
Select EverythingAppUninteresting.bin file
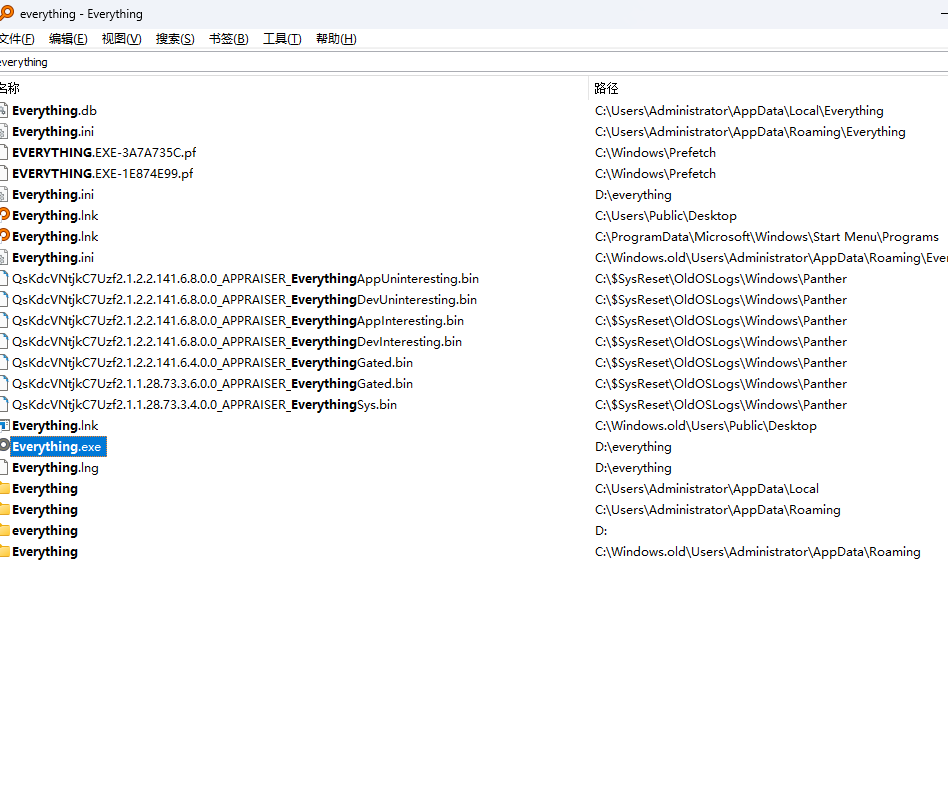click(245, 279)
